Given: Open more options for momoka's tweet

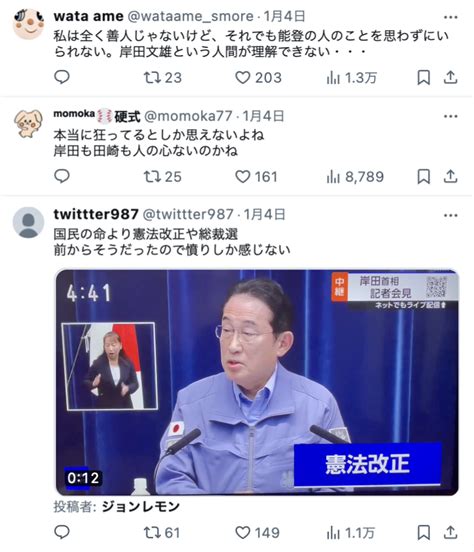Looking at the screenshot, I should click(450, 116).
